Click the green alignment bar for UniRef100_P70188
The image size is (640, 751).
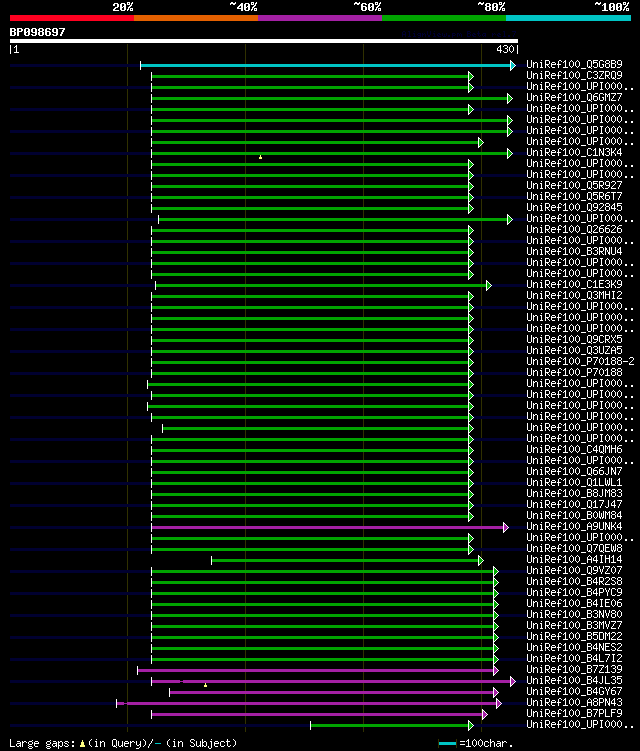(310, 374)
